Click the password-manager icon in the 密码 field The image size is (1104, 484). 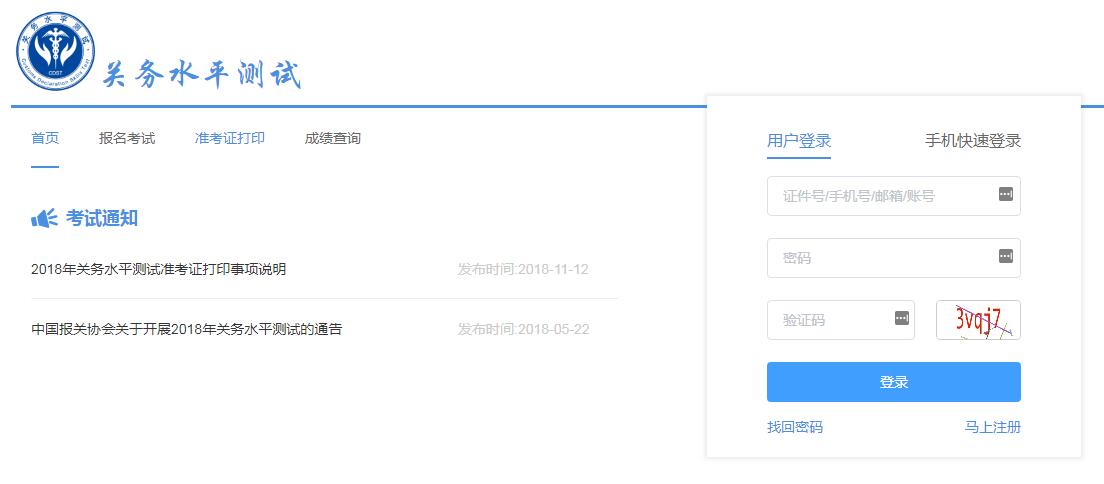coord(1005,256)
